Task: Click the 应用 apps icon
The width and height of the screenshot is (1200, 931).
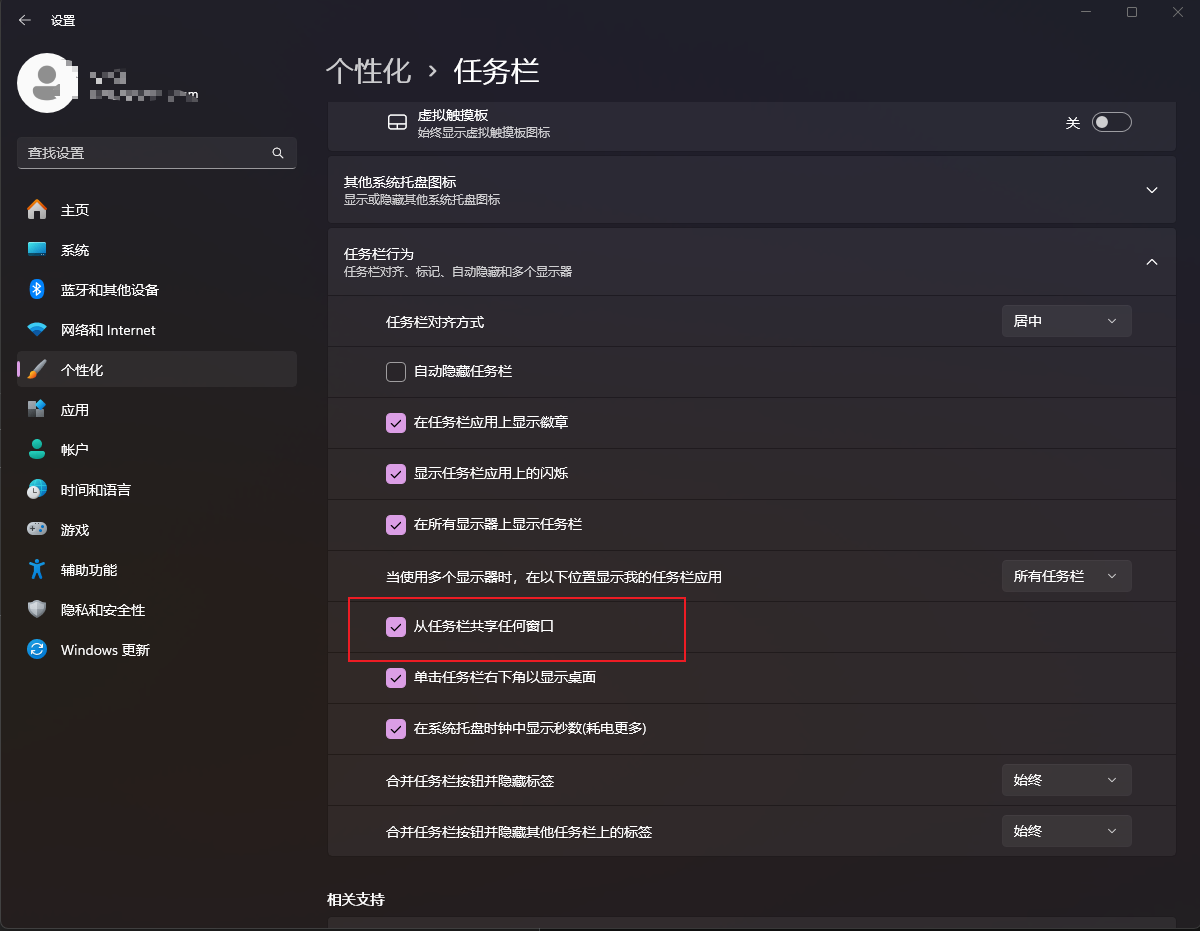Action: pos(37,410)
